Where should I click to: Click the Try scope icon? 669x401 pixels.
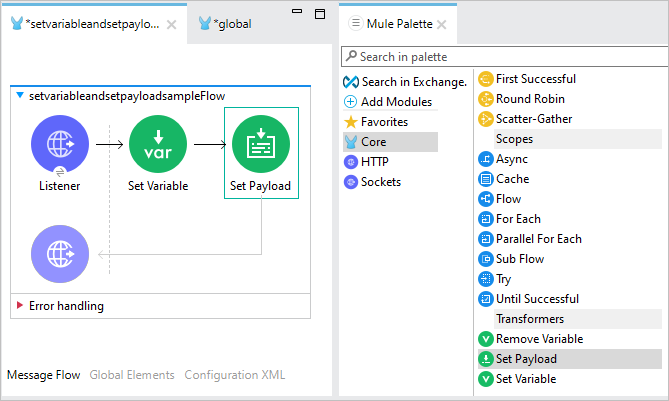(x=486, y=279)
